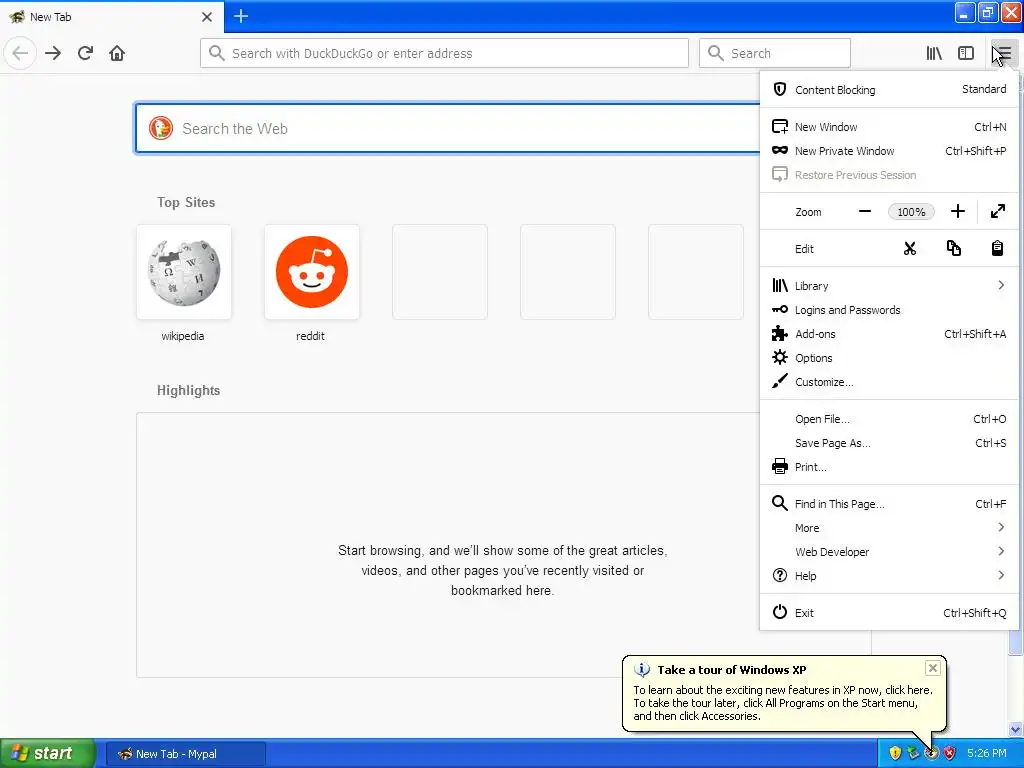Viewport: 1024px width, 768px height.
Task: Open a new tab with the plus button
Action: (x=240, y=16)
